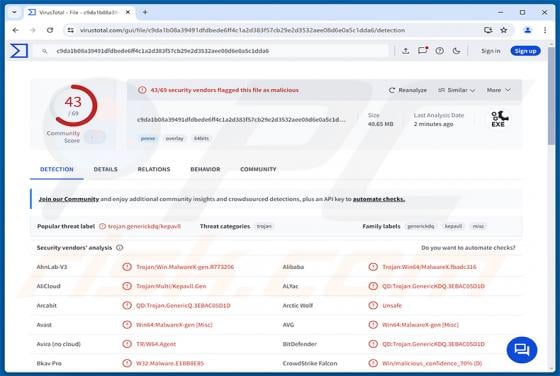
Task: Click the EXE file type icon
Action: [x=499, y=119]
